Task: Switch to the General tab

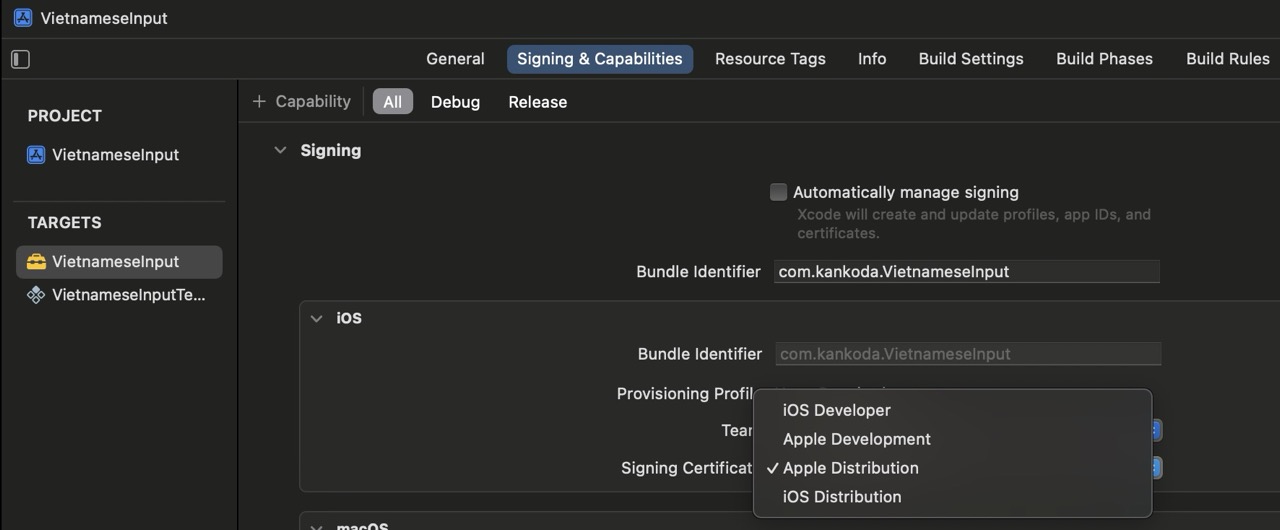Action: point(455,59)
